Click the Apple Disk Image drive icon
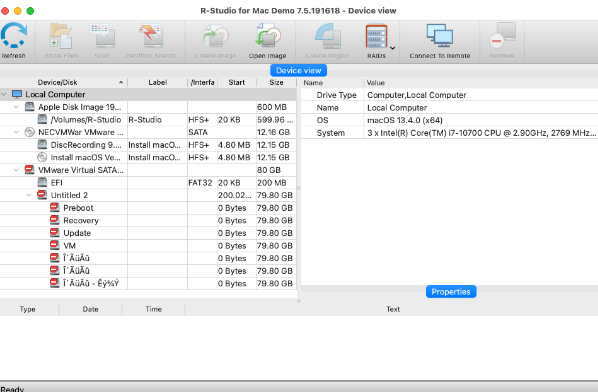598x392 pixels. tap(29, 107)
